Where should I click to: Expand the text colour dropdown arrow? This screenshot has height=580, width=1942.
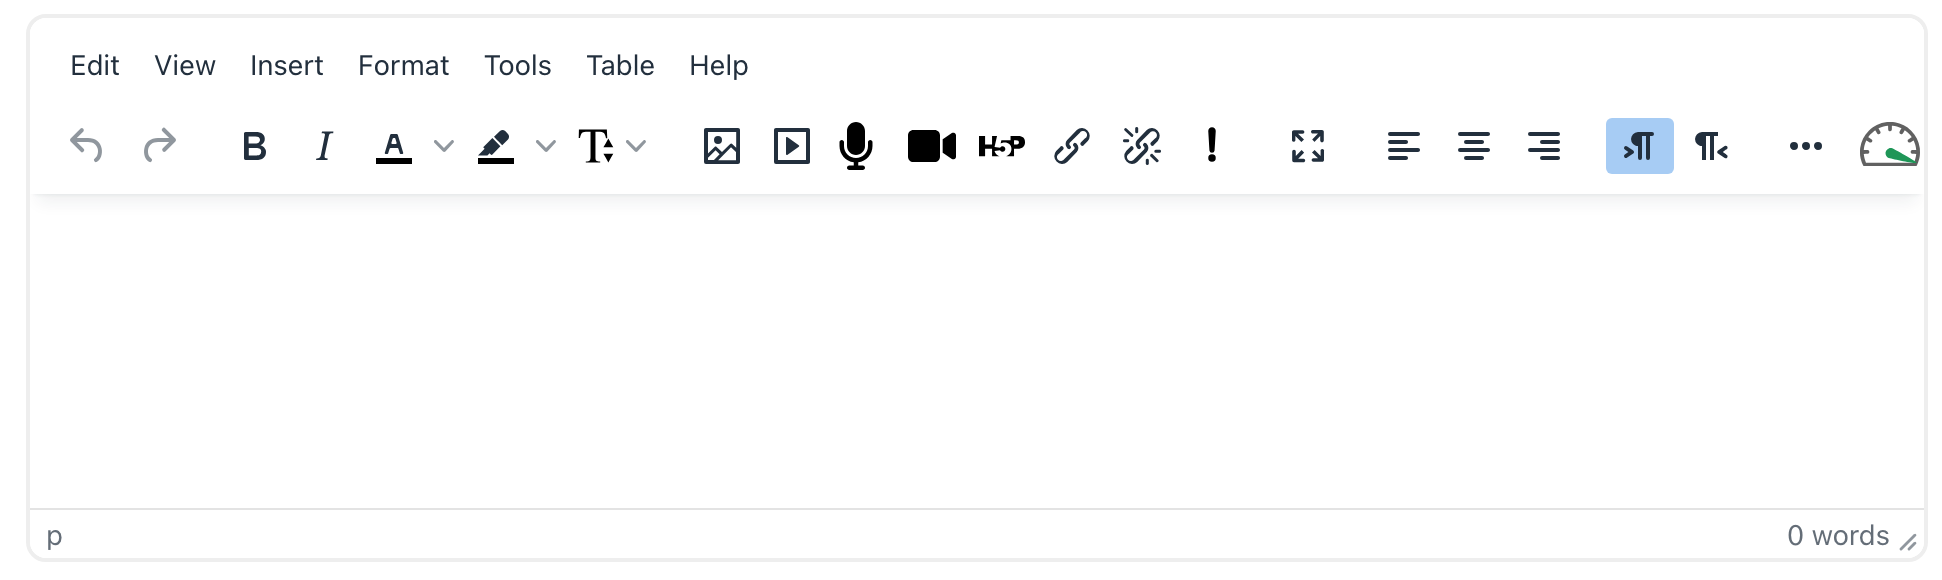click(444, 146)
